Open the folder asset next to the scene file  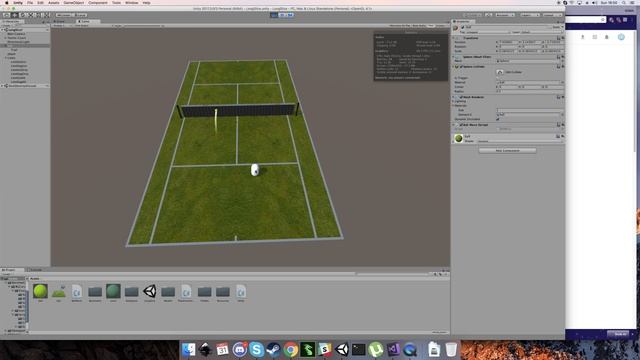tap(168, 291)
